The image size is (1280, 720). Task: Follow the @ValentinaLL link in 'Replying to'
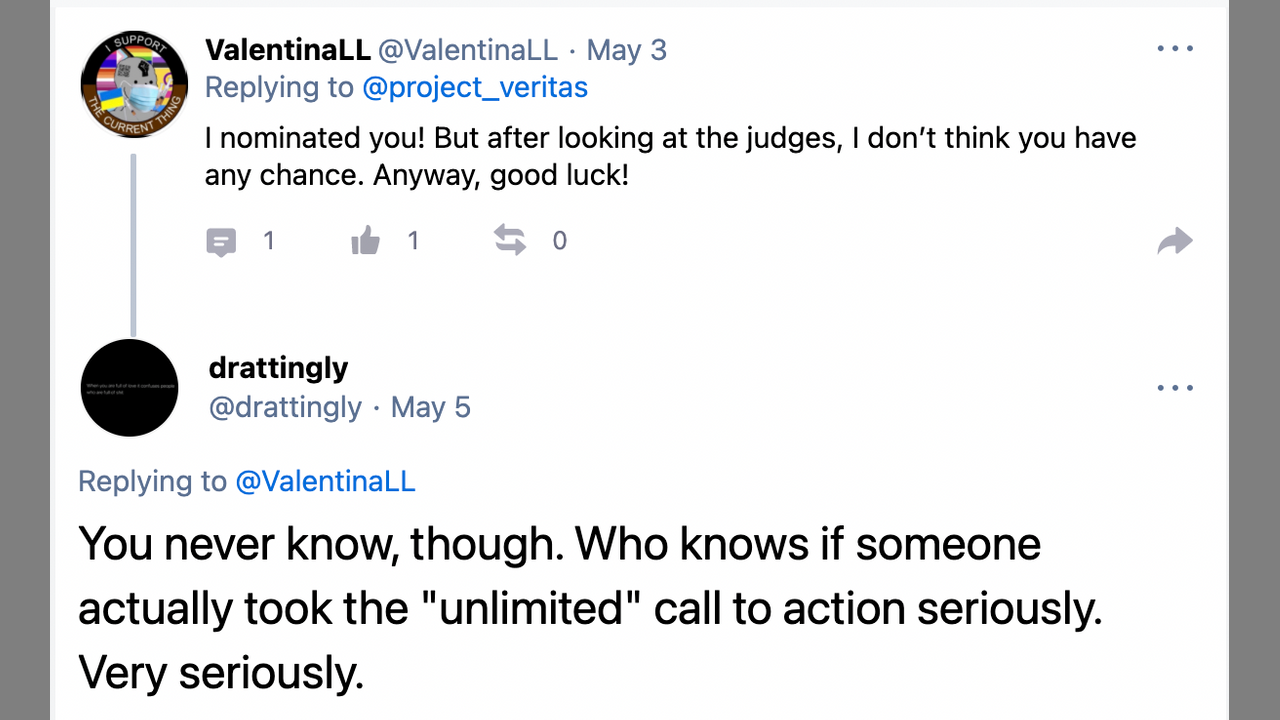click(x=325, y=481)
